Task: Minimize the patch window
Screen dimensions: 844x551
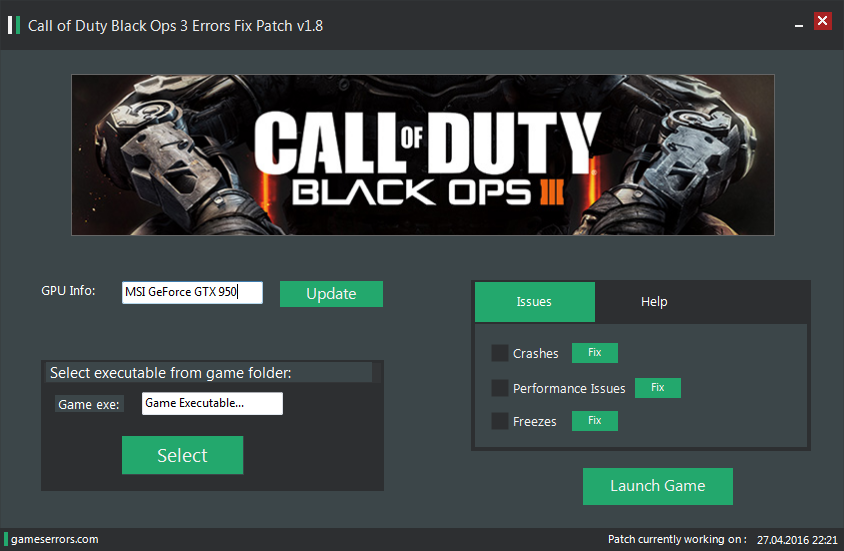Action: (x=799, y=25)
